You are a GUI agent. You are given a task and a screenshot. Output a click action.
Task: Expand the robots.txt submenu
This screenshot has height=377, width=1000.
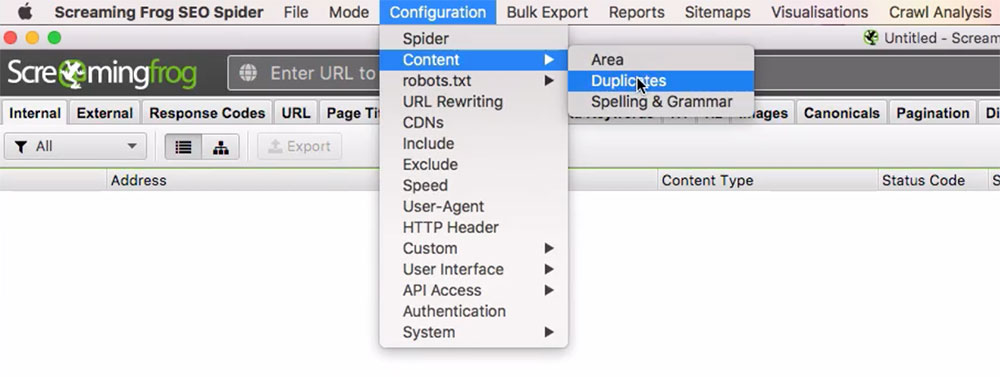(473, 81)
